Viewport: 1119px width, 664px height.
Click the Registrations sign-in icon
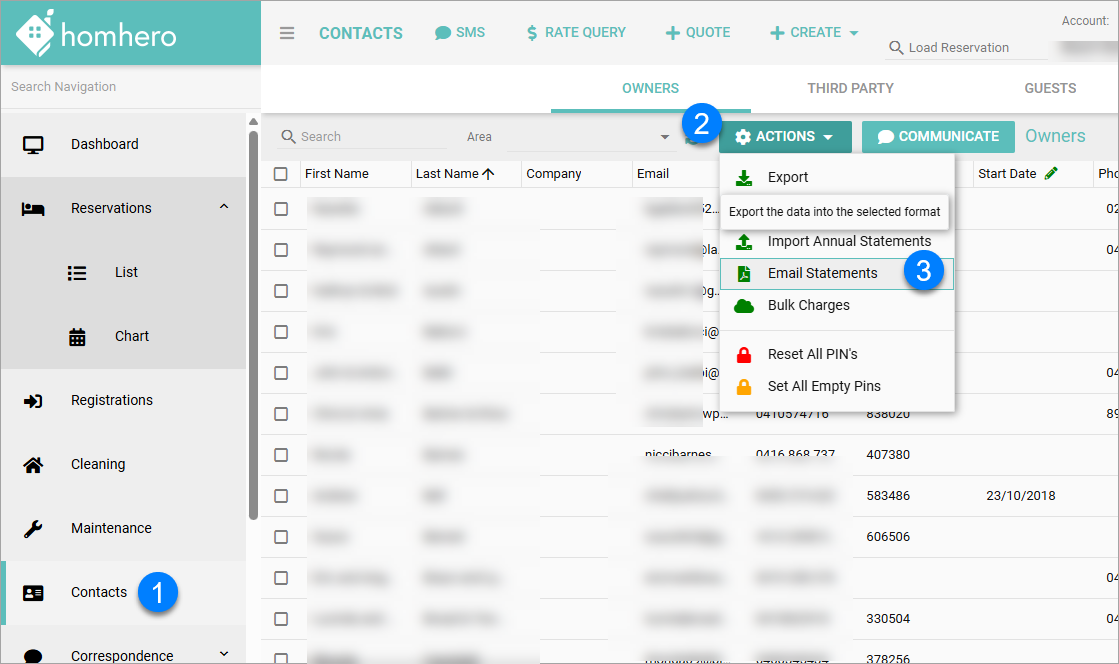click(33, 400)
